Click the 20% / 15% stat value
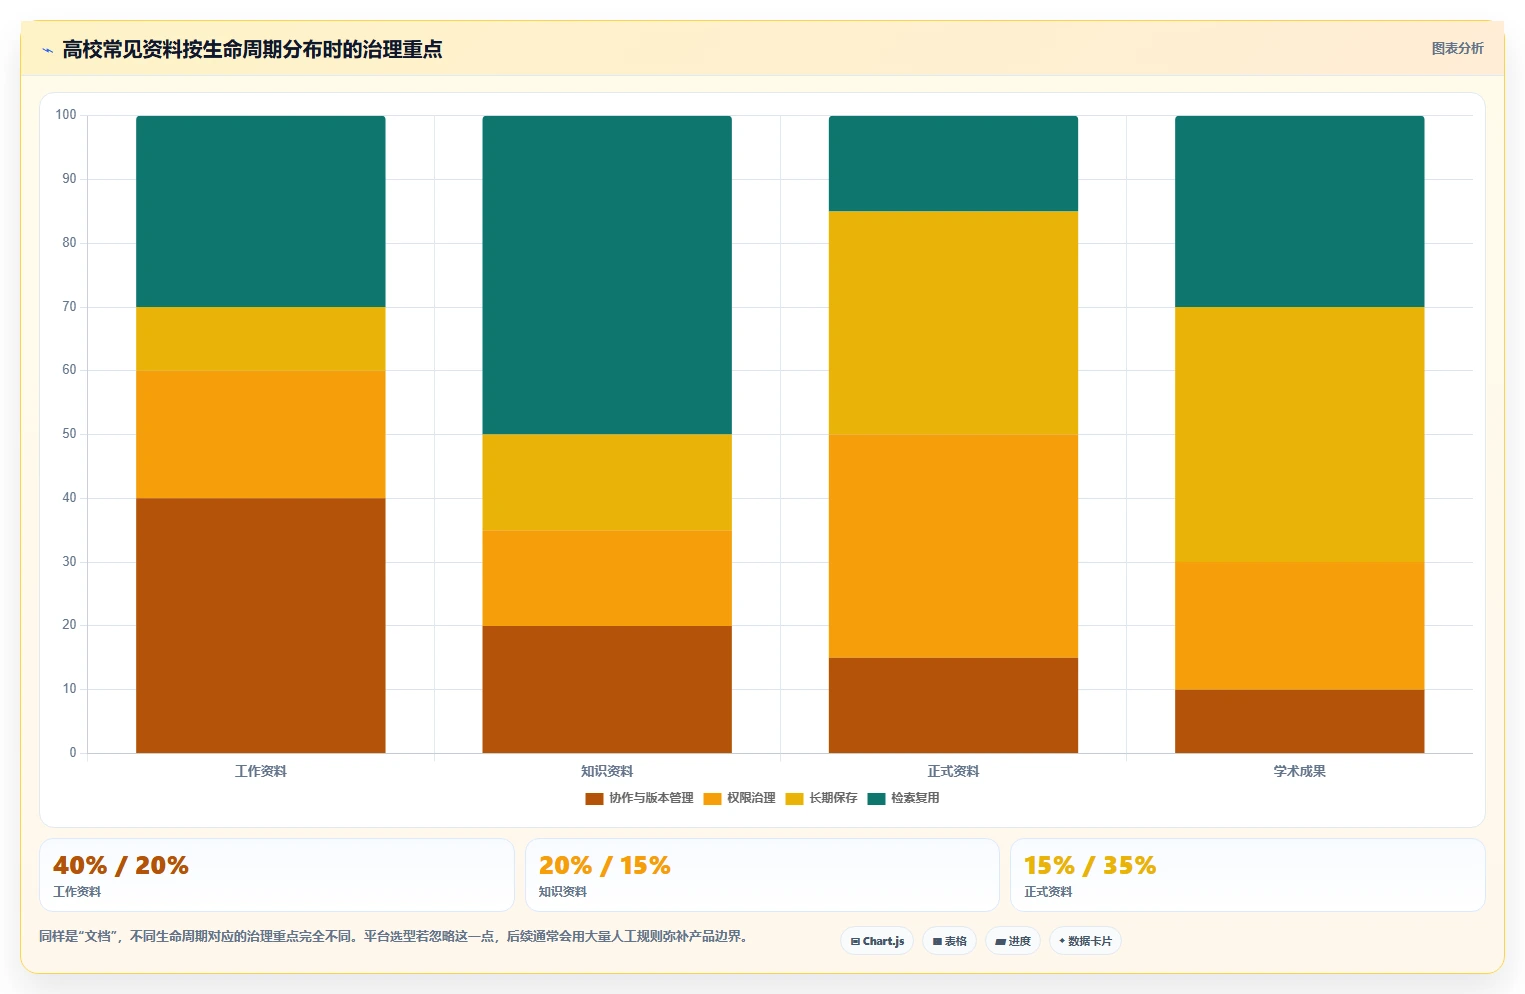Viewport: 1525px width, 994px height. [x=605, y=865]
